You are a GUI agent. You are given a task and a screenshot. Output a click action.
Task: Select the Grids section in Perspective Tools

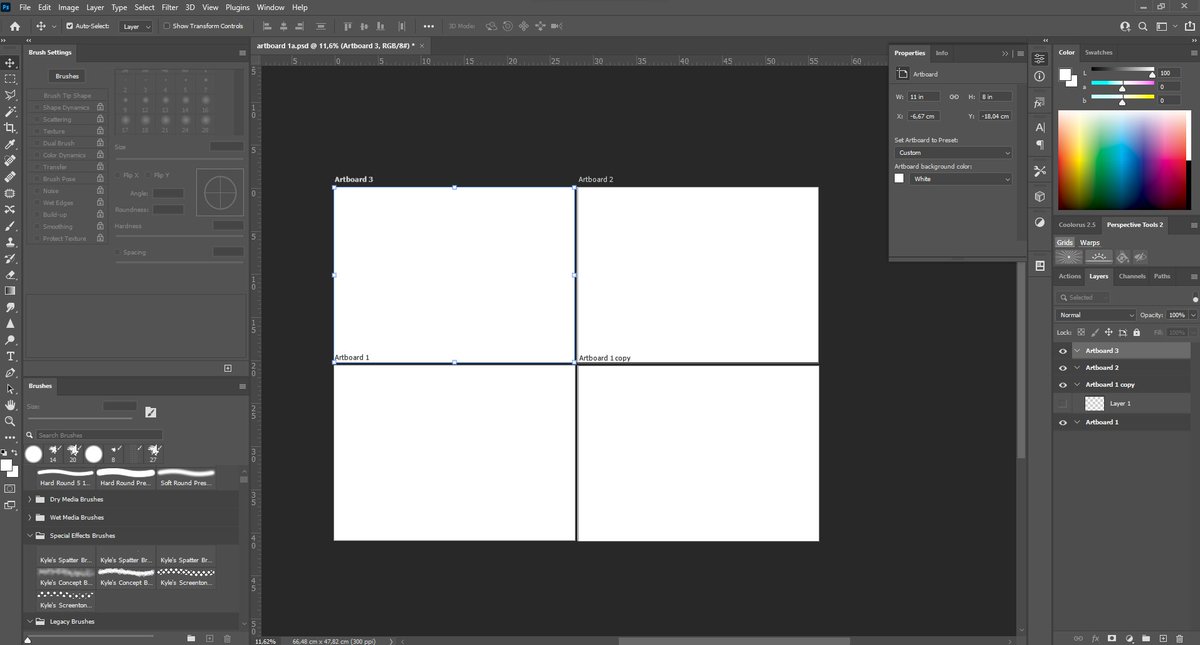coord(1065,242)
